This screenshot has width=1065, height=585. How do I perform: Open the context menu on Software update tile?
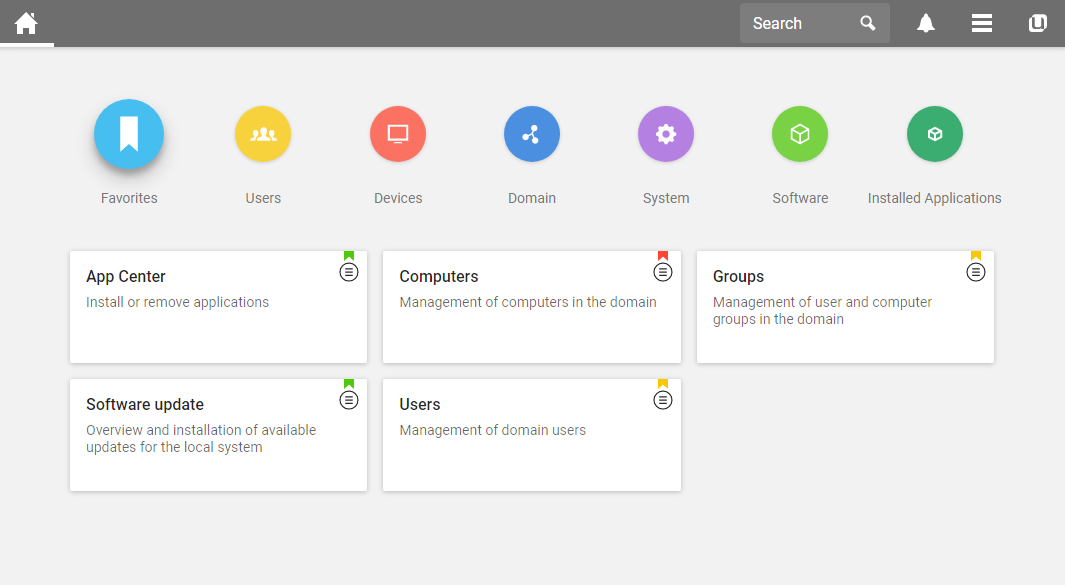coord(348,399)
